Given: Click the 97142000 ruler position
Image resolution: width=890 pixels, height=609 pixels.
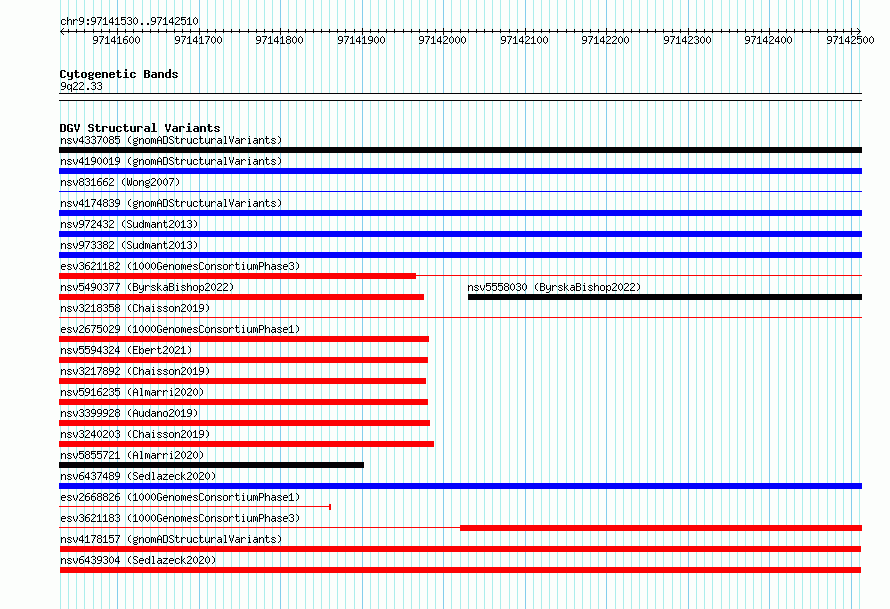Looking at the screenshot, I should 443,40.
